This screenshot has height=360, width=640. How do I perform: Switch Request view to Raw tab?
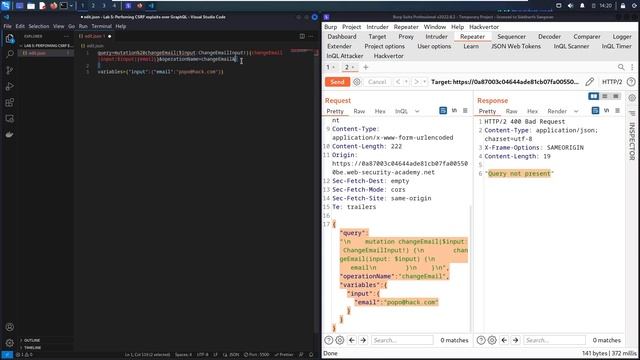point(359,111)
